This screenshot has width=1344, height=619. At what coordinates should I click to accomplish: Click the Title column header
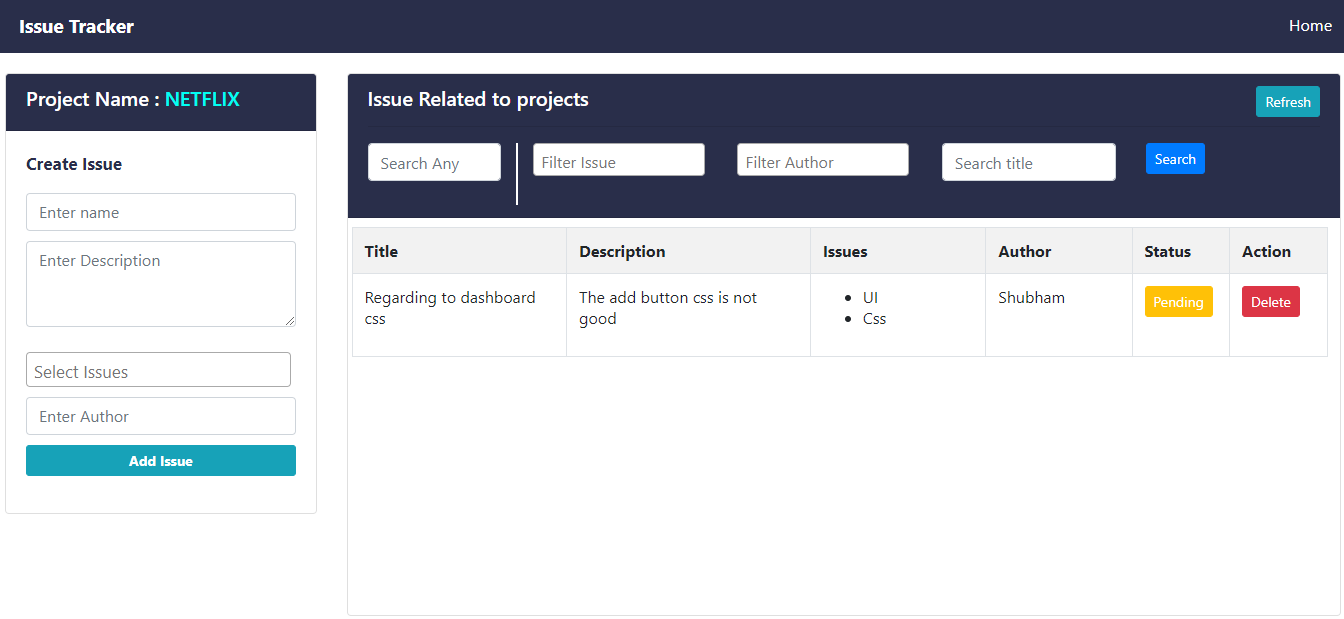point(381,251)
